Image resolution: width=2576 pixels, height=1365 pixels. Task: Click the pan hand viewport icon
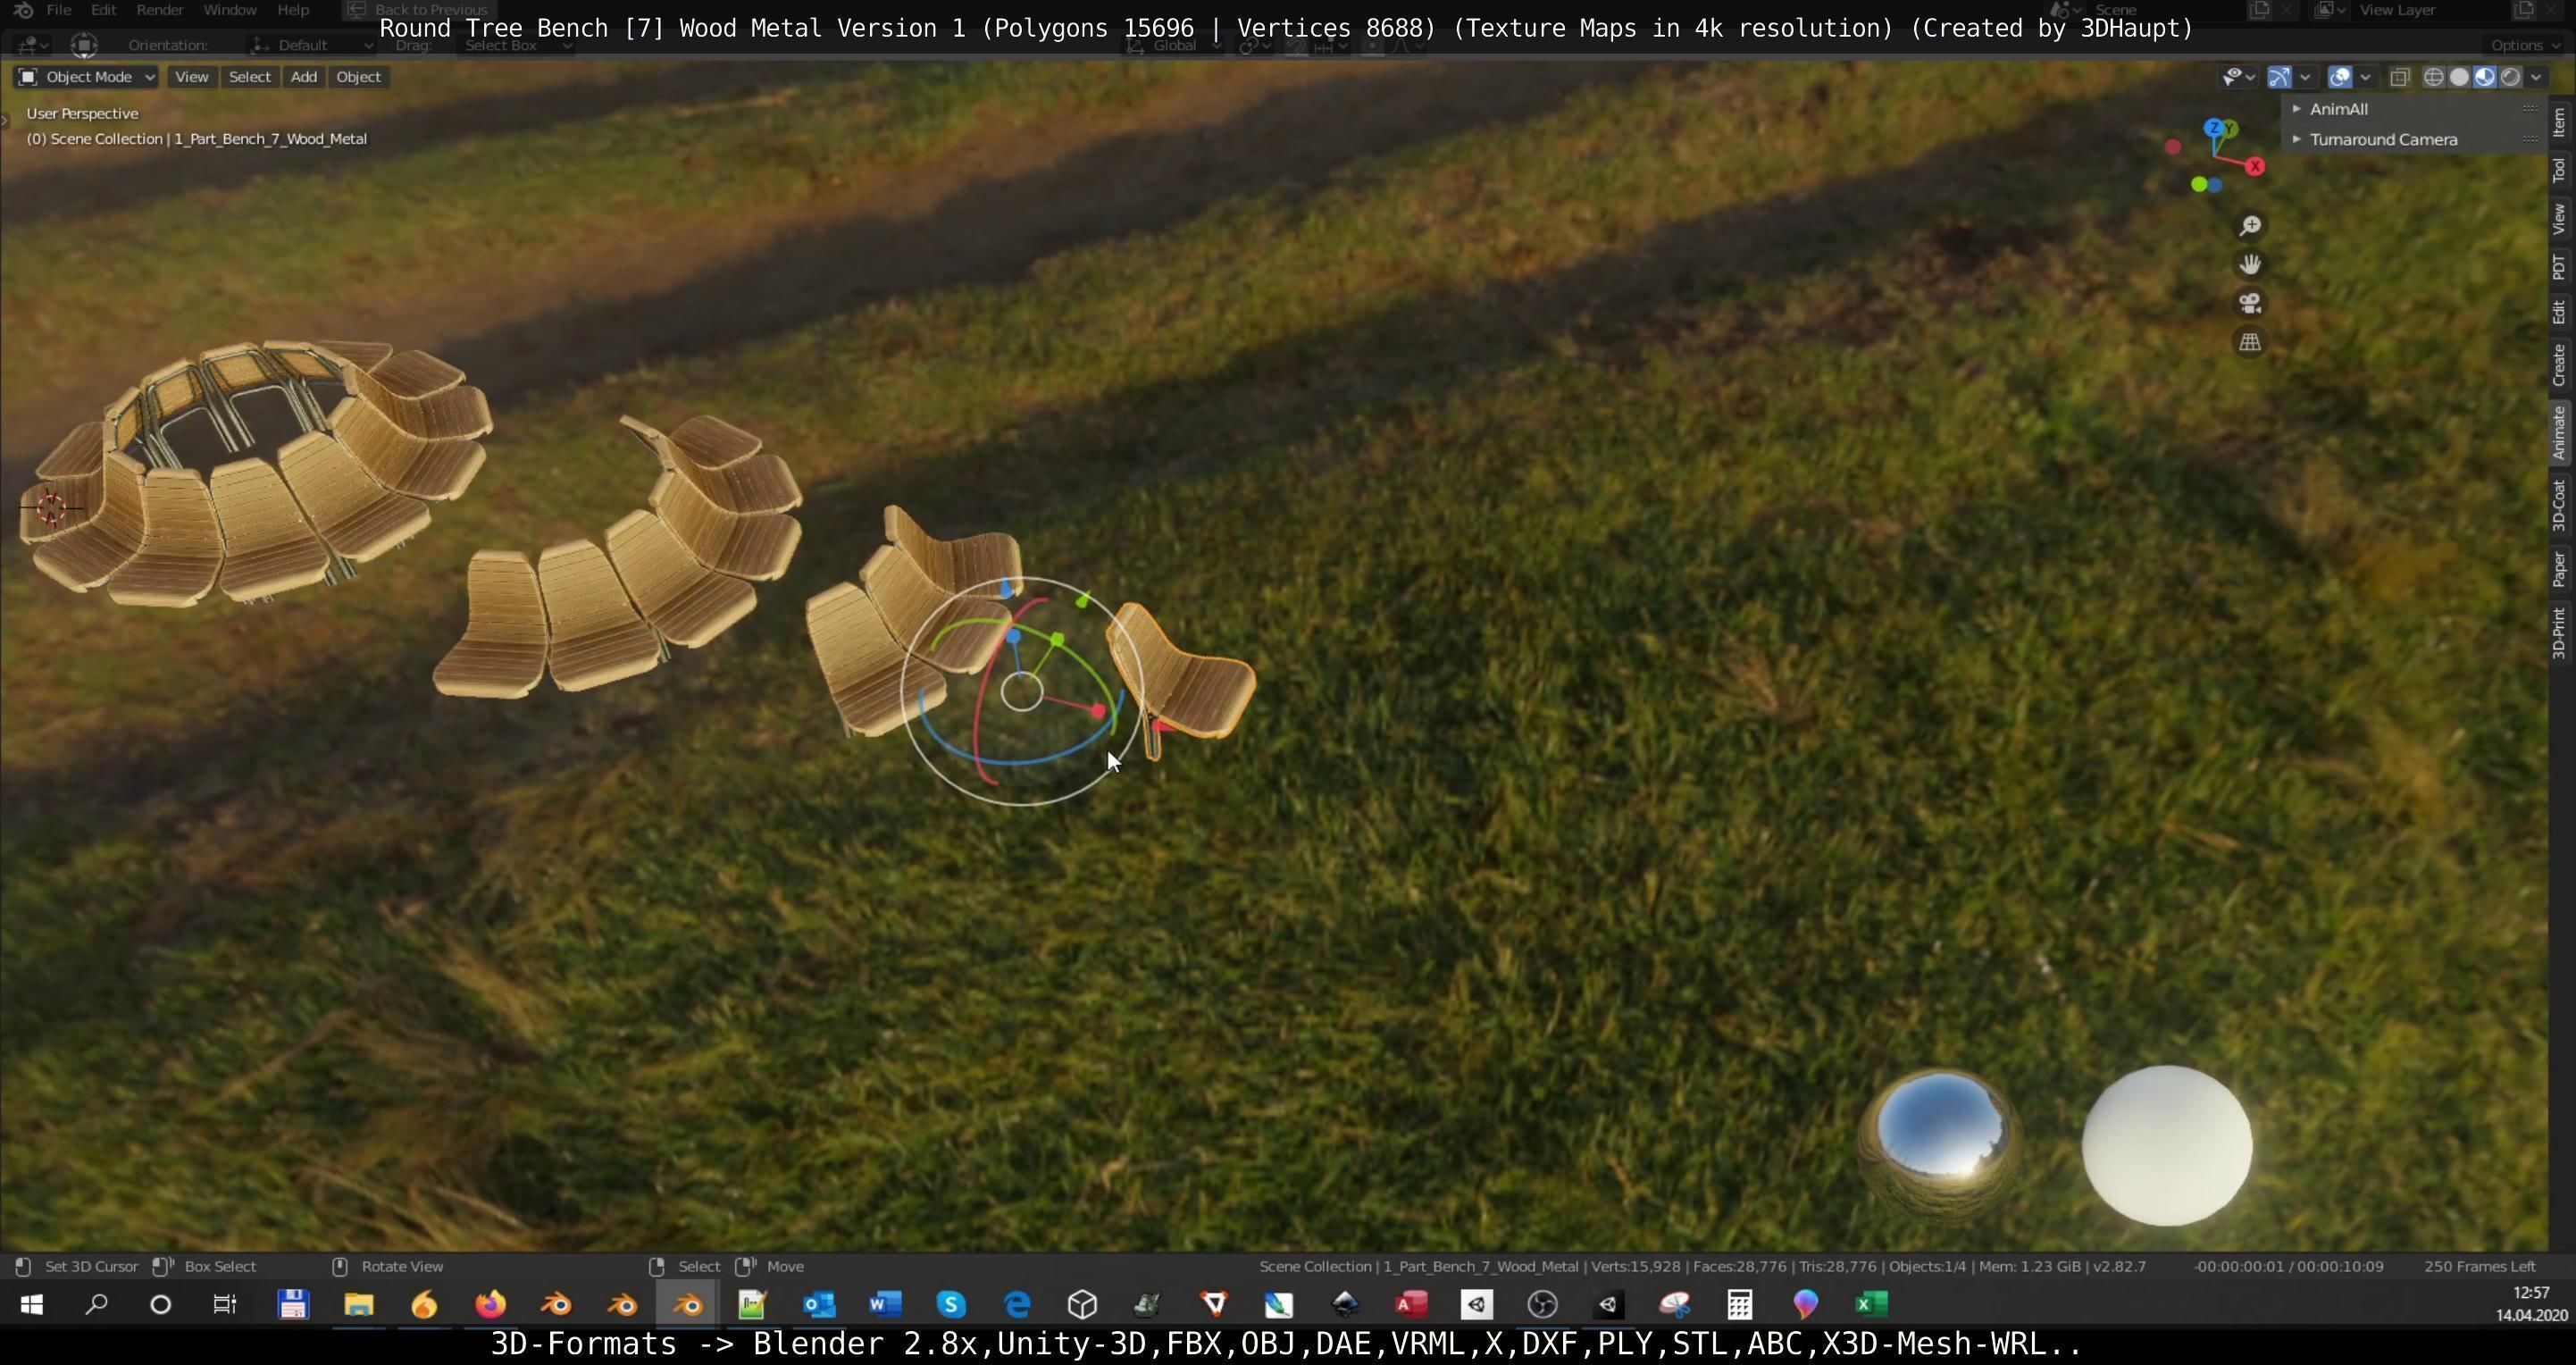(2249, 265)
